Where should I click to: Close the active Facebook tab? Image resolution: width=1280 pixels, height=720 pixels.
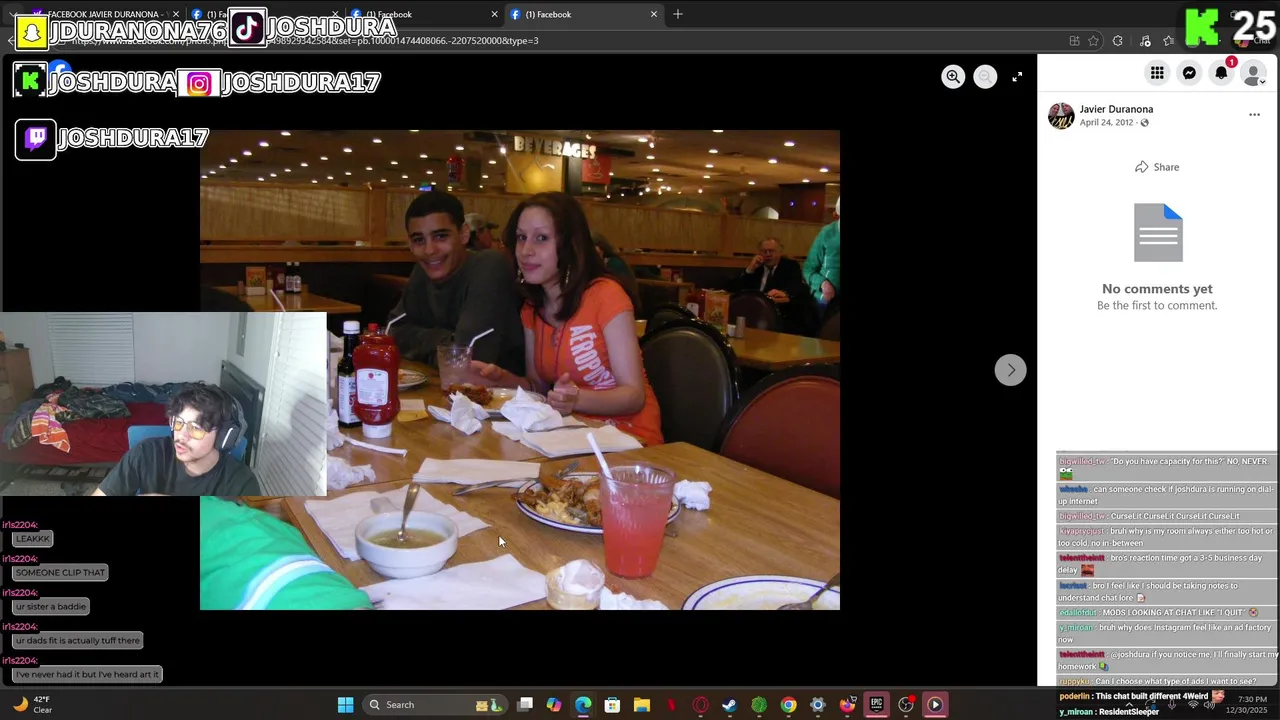654,14
